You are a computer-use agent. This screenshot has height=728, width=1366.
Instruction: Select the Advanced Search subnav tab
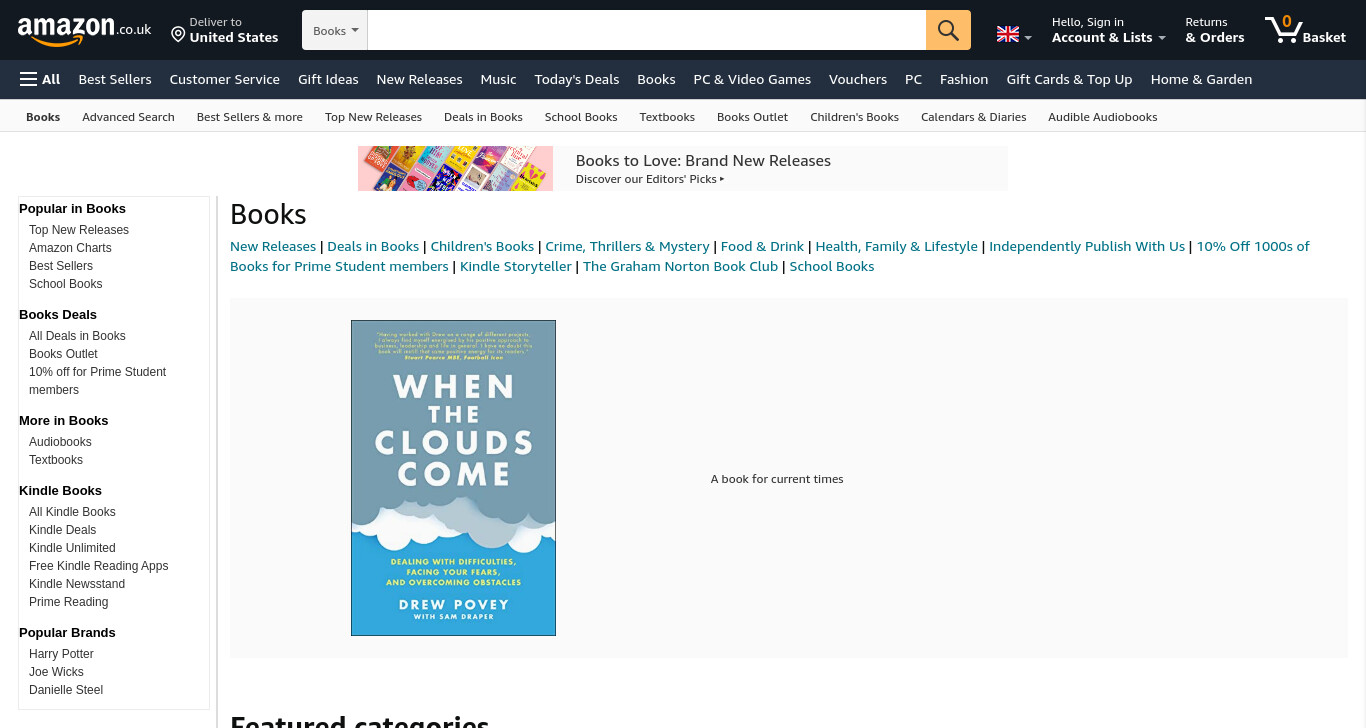coord(128,117)
